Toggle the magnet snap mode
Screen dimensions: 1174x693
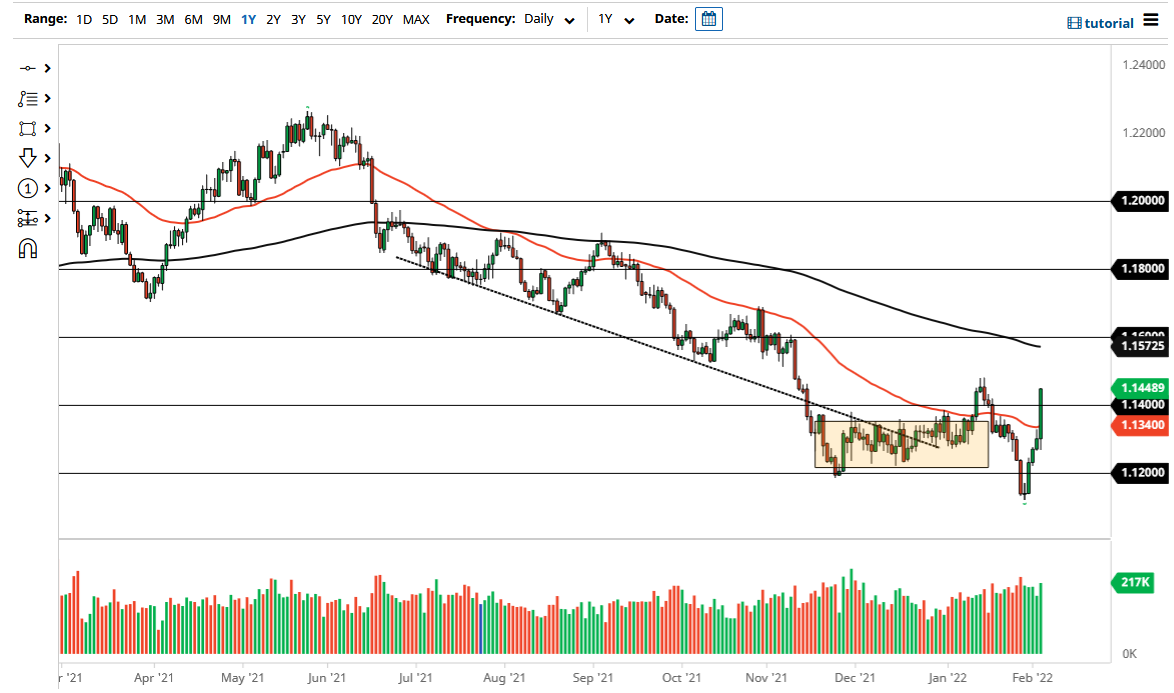pos(27,248)
